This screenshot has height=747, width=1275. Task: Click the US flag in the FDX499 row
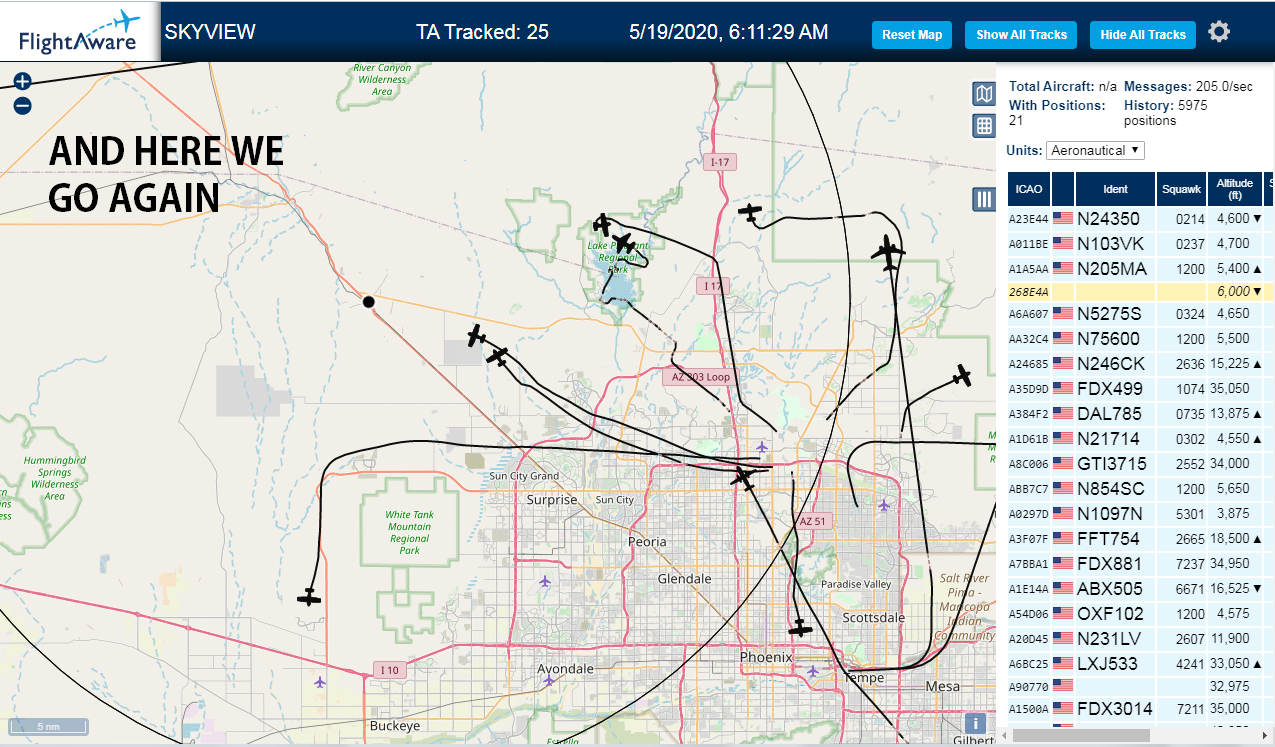pyautogui.click(x=1062, y=388)
